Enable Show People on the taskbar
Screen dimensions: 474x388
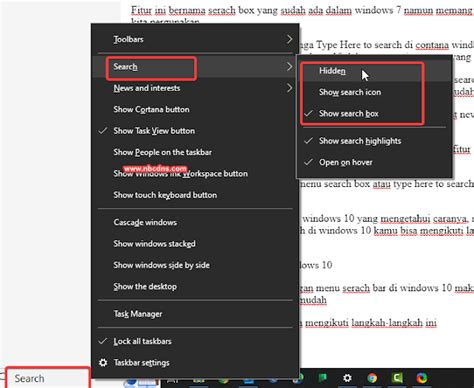[195, 152]
